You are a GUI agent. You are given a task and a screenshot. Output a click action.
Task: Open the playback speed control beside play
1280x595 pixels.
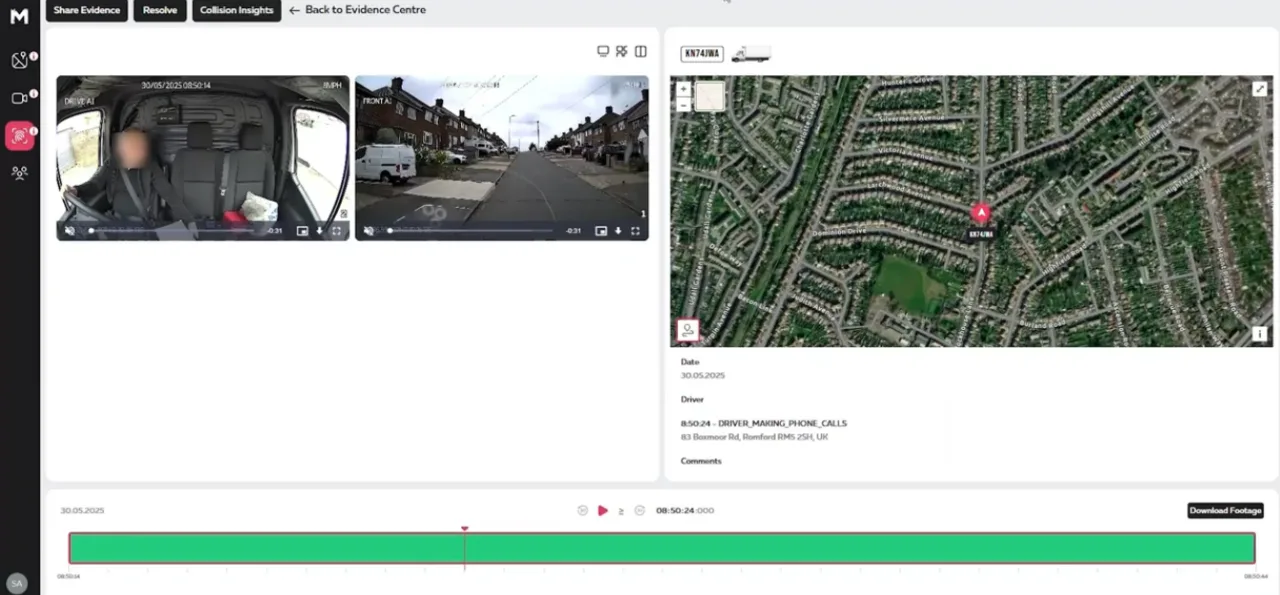(x=621, y=511)
